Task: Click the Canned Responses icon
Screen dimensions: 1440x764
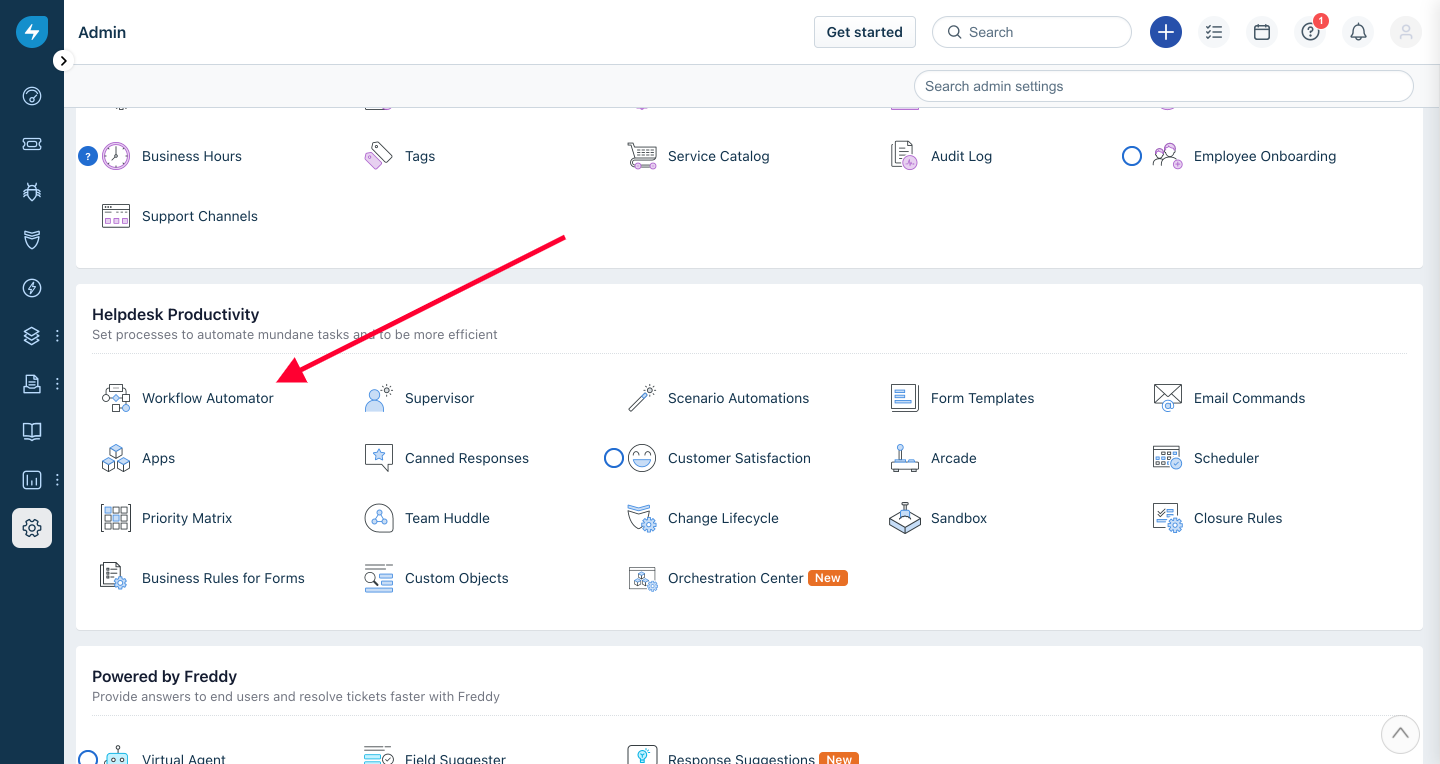Action: [x=379, y=458]
